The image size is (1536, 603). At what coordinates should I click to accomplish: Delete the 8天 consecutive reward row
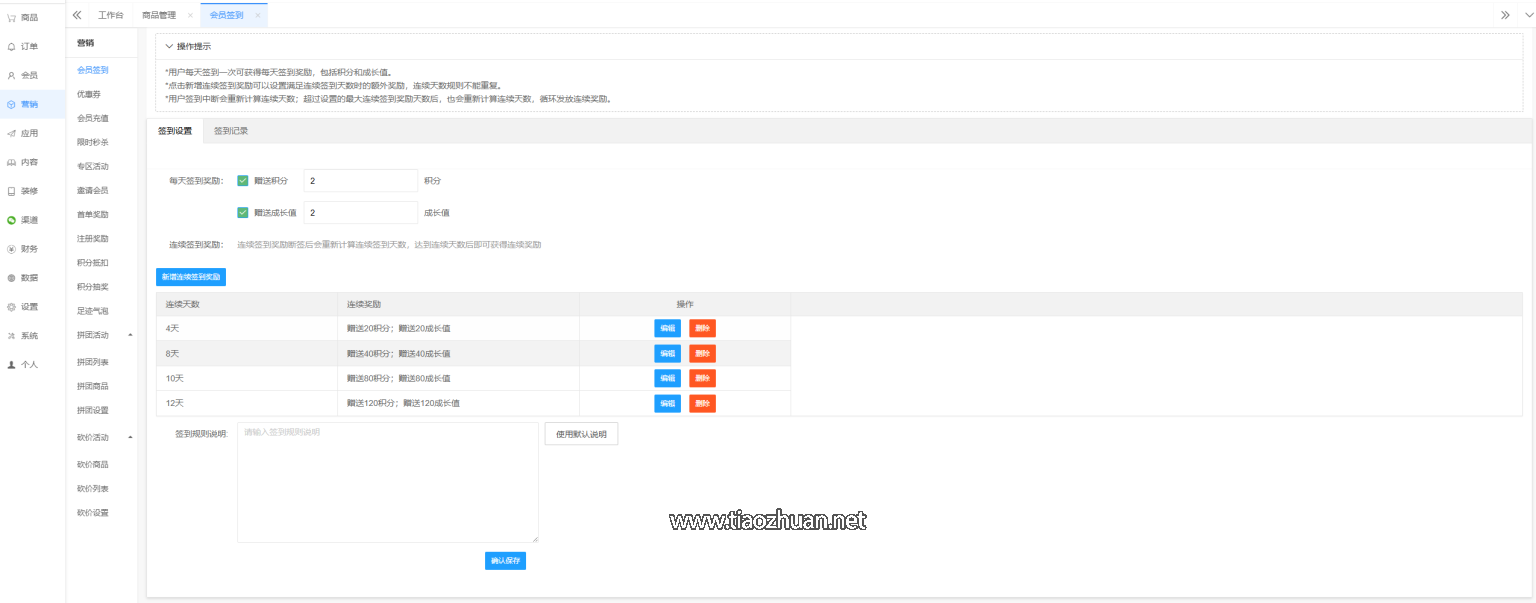point(702,353)
